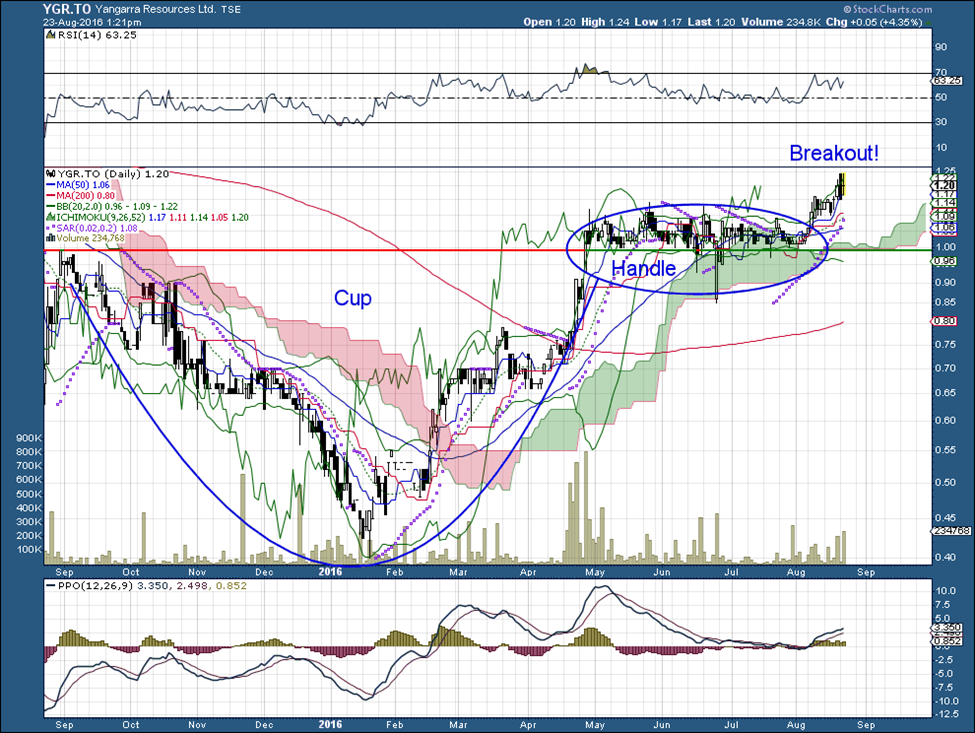Click the 2016 label below the price chart
Viewport: 975px width, 733px height.
point(330,572)
